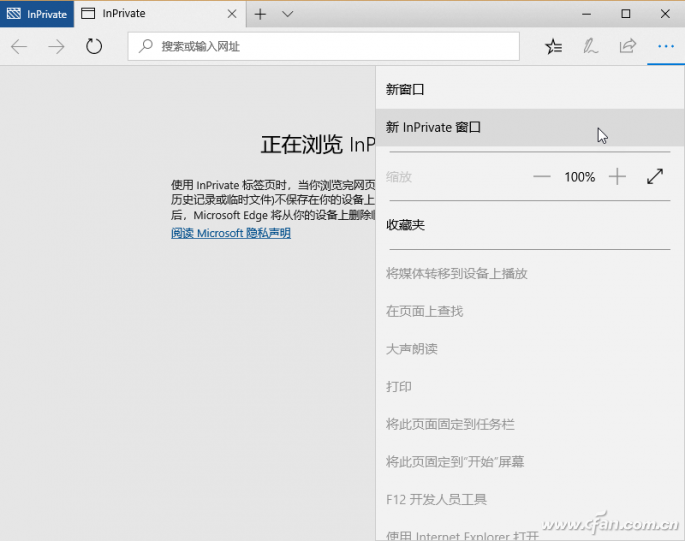Screen dimensions: 685x541
Task: Select 将此页固定到"开始"屏幕 menu item
Action: (530, 461)
